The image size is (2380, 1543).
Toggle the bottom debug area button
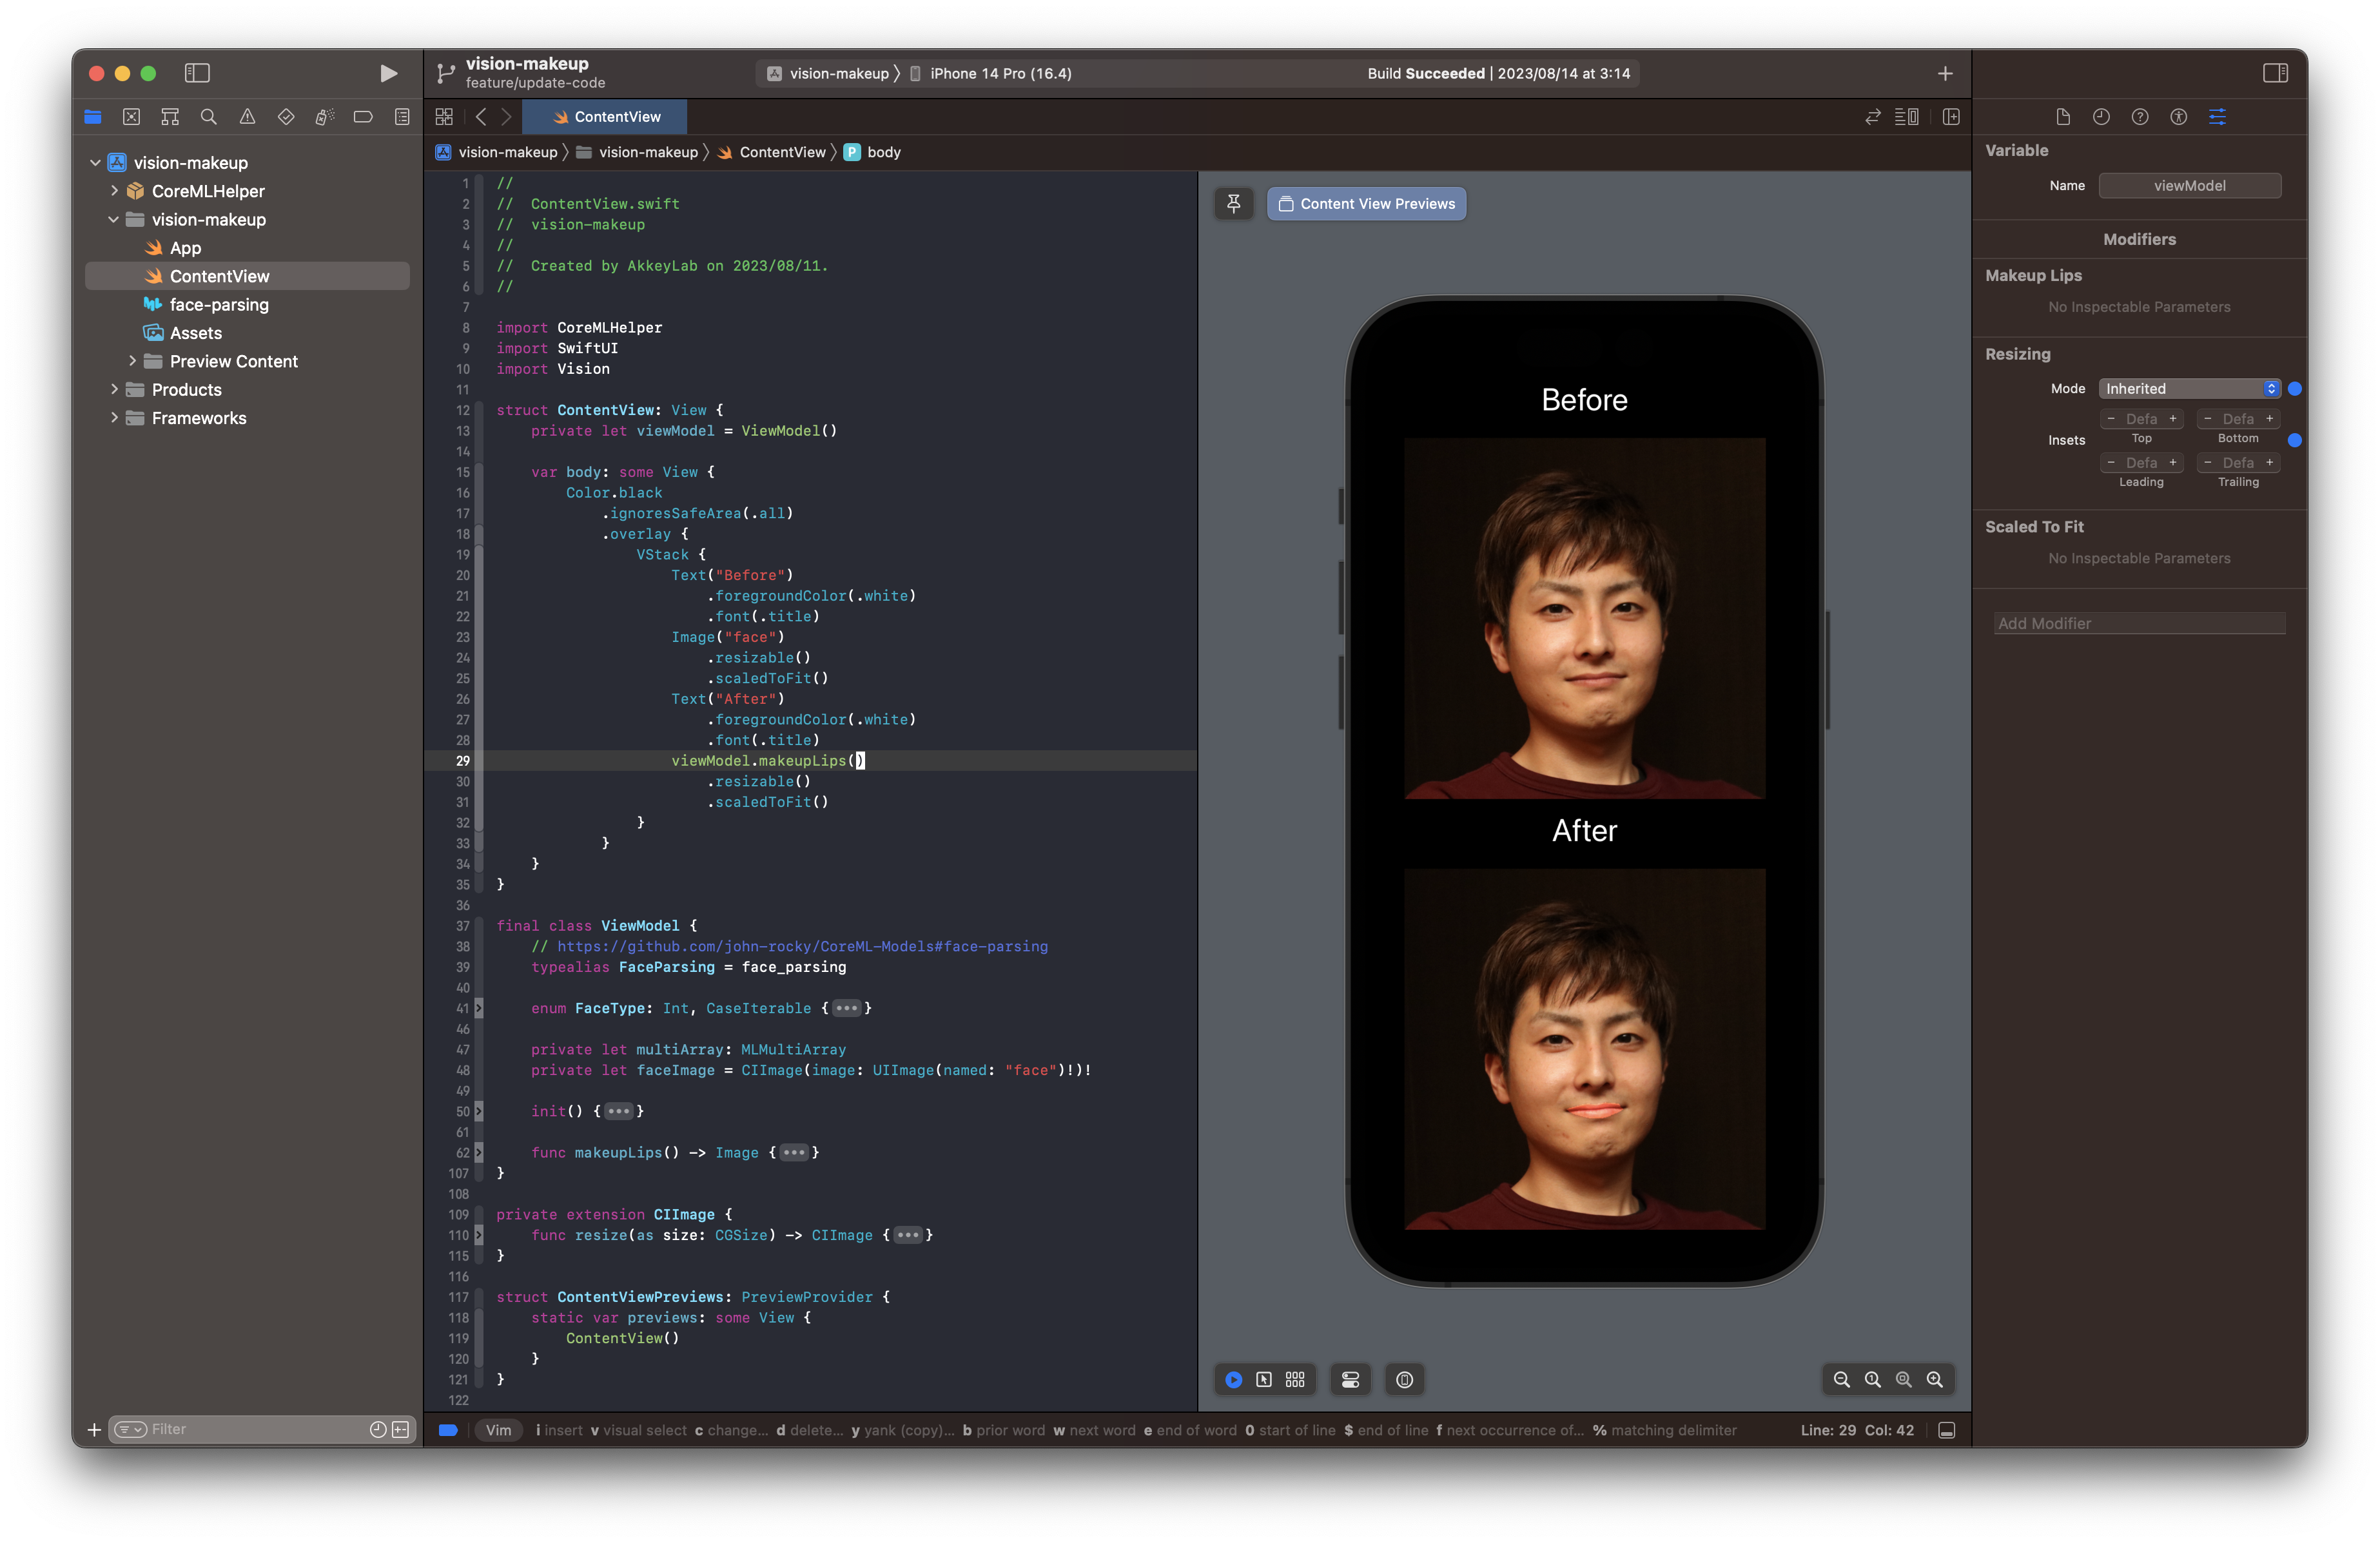(1946, 1430)
